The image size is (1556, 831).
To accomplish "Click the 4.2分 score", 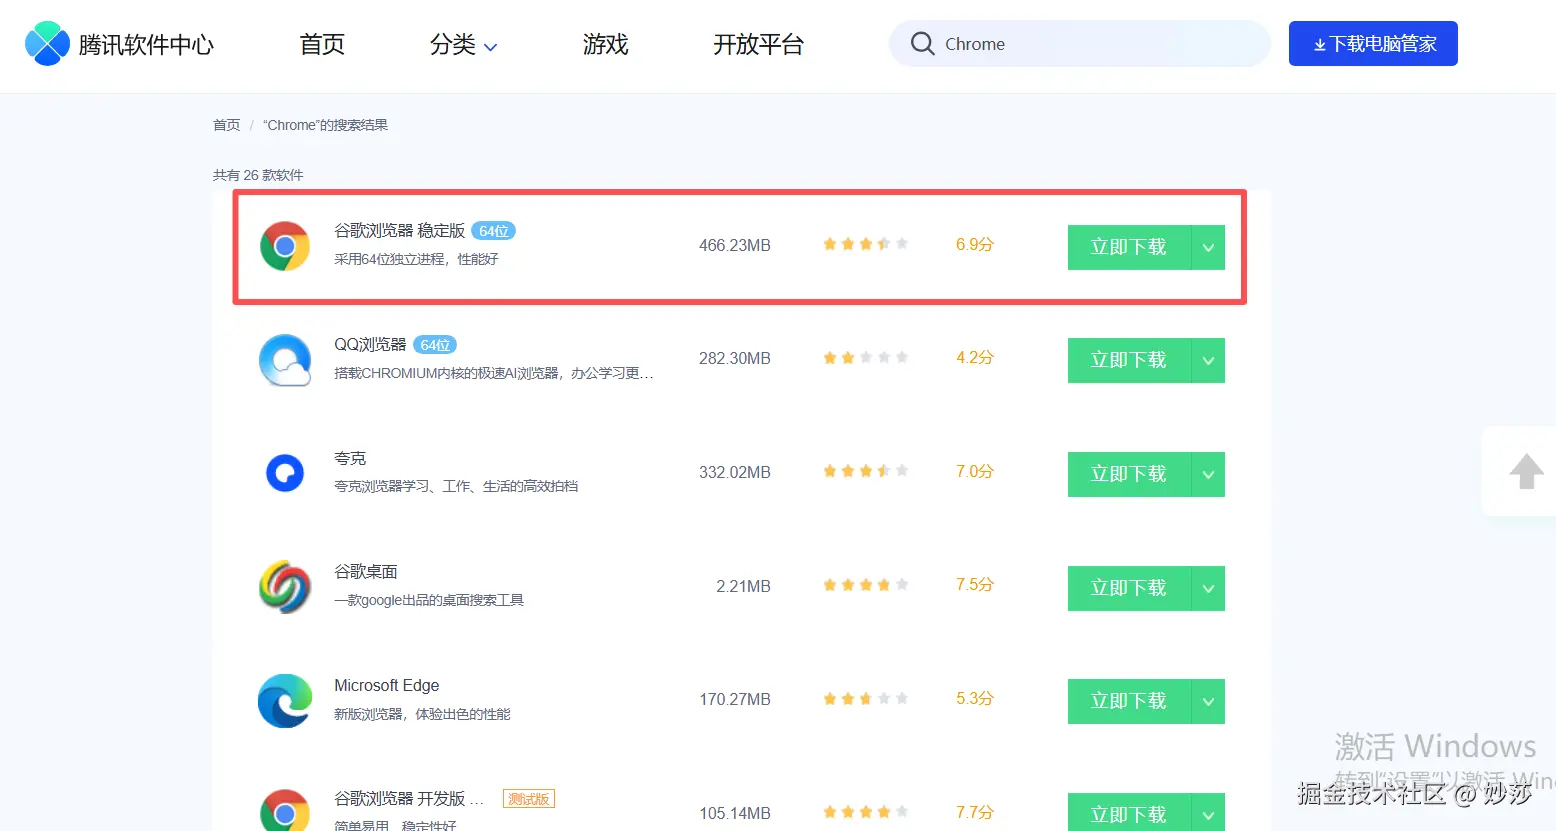I will tap(975, 357).
